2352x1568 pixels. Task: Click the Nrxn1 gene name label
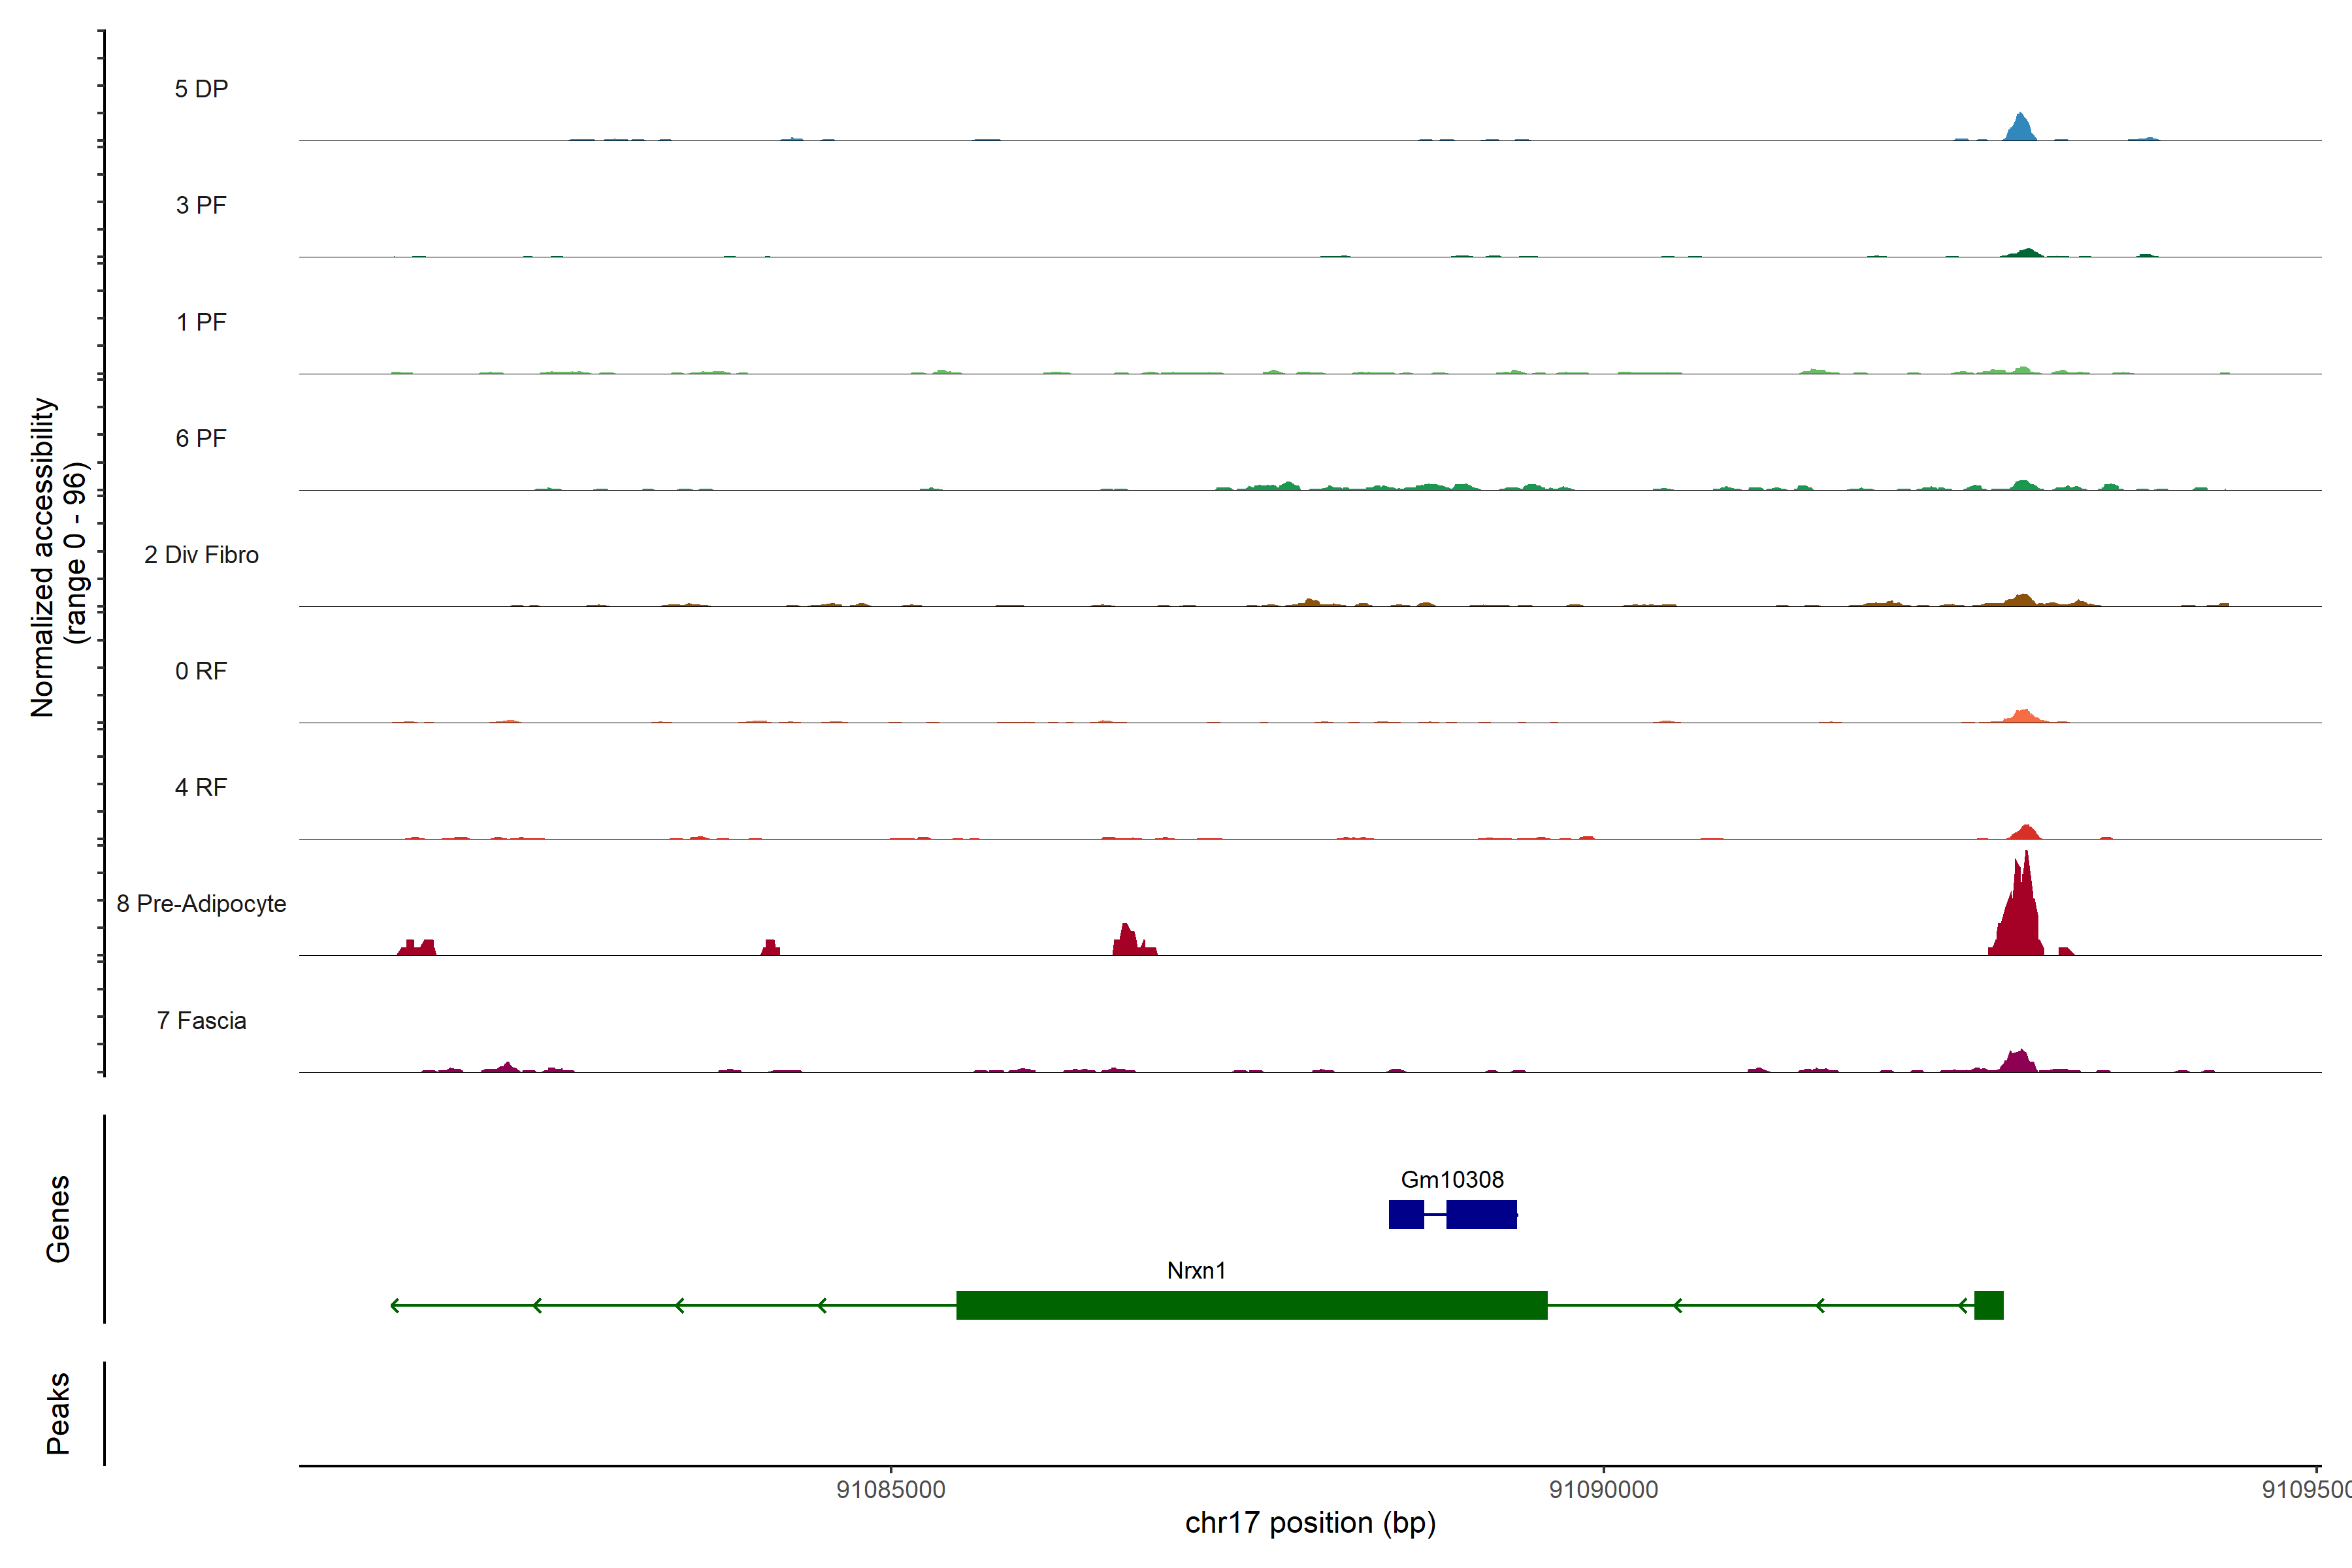point(1196,1270)
